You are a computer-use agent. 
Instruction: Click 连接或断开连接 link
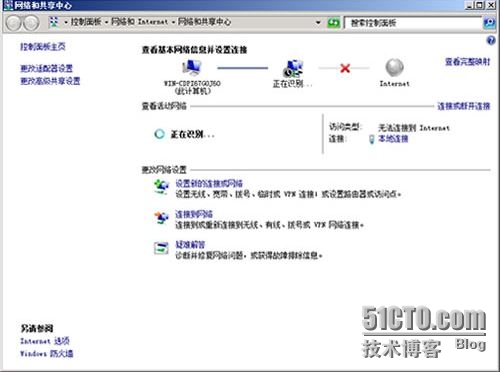[x=464, y=106]
